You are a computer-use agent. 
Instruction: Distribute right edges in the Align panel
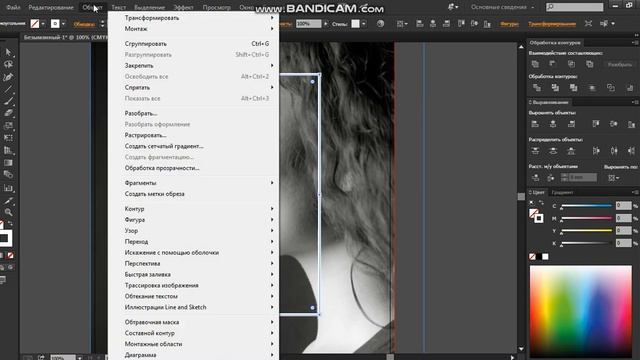[x=631, y=151]
